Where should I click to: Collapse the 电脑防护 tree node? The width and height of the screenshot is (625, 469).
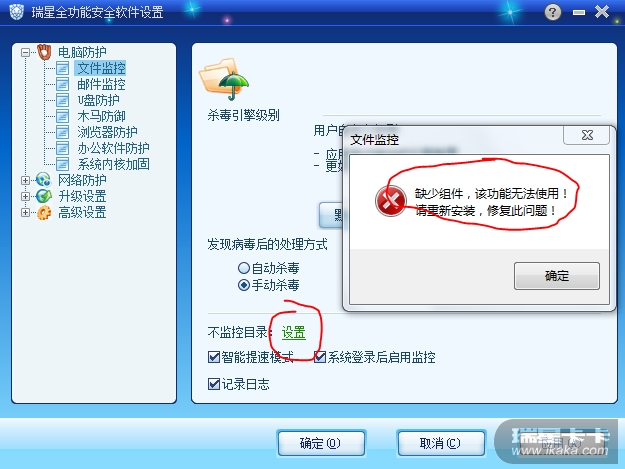click(x=26, y=53)
